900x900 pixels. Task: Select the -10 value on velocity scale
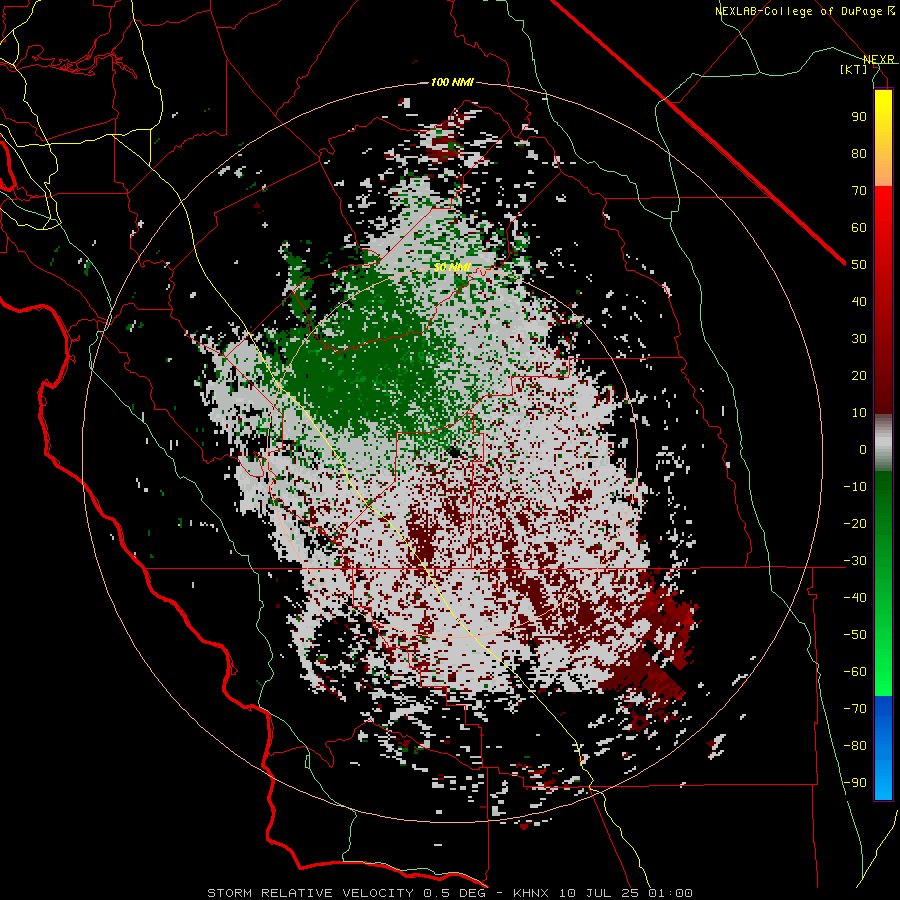855,487
